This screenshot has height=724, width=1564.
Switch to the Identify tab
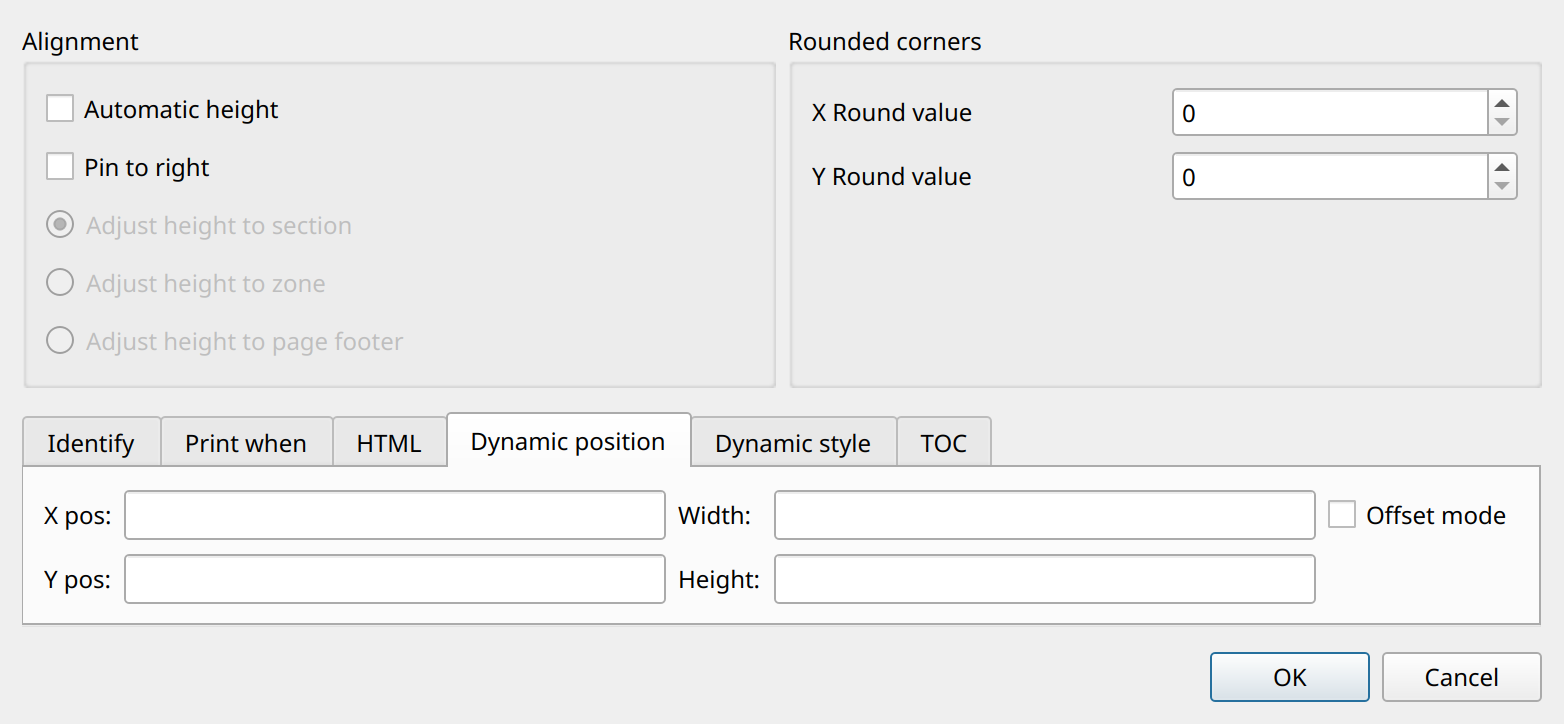pyautogui.click(x=91, y=443)
